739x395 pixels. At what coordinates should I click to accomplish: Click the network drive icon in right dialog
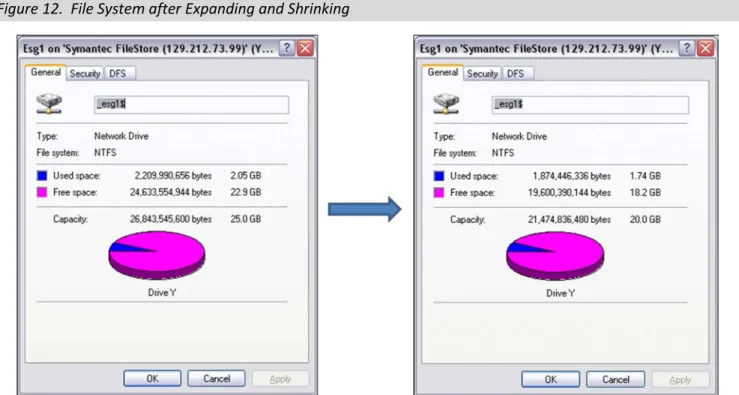[446, 104]
